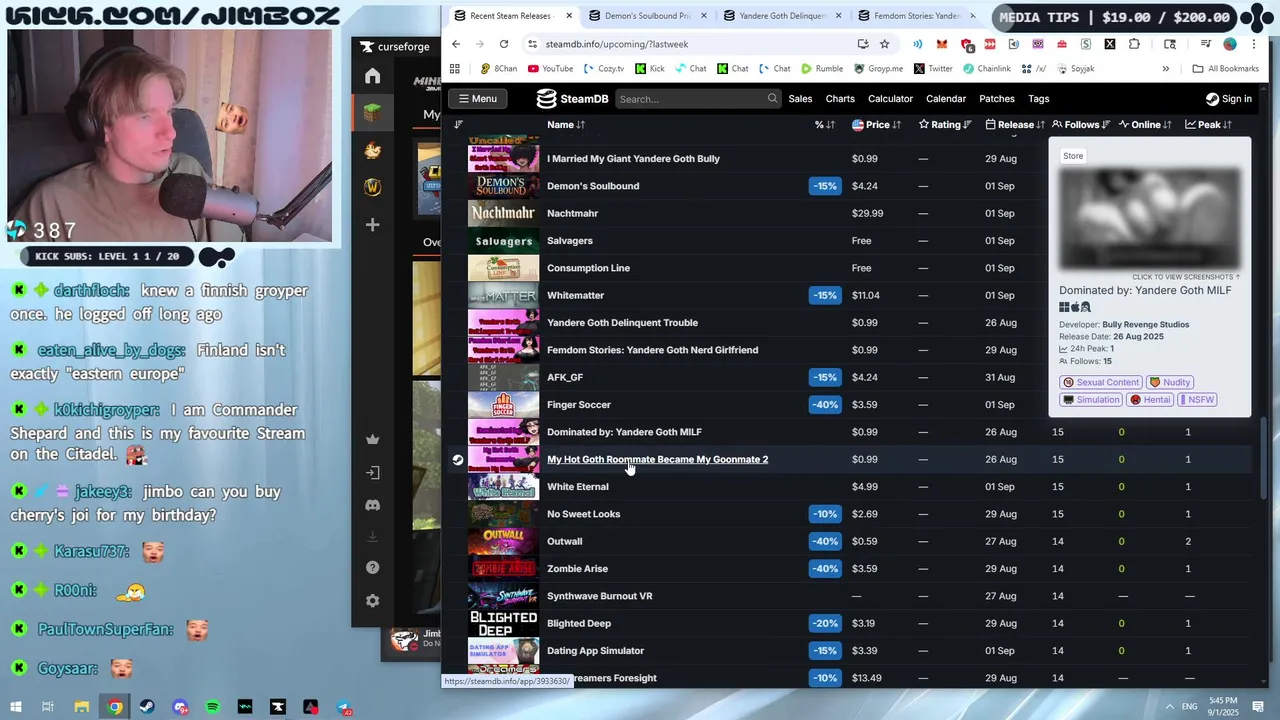Open the MetaMask fox extension icon

coord(942,44)
